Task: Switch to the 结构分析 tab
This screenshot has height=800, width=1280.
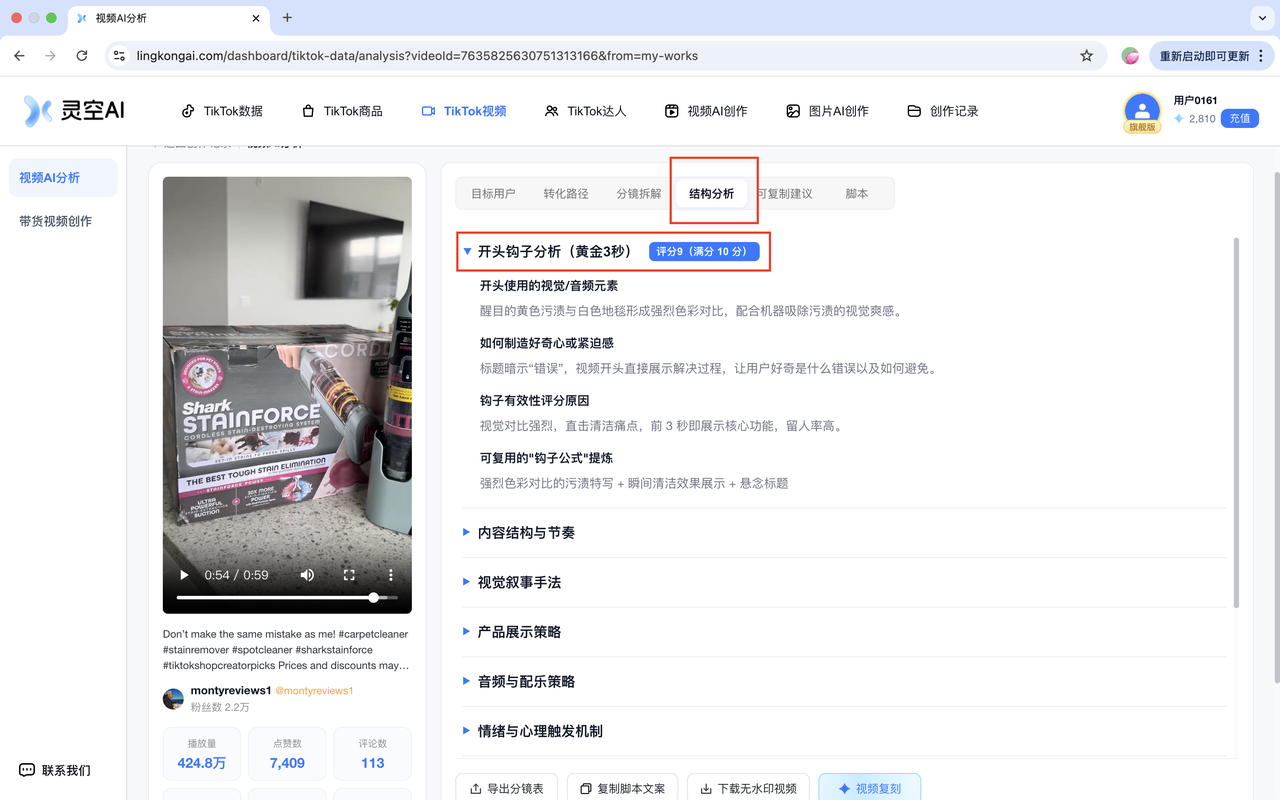Action: pyautogui.click(x=711, y=193)
